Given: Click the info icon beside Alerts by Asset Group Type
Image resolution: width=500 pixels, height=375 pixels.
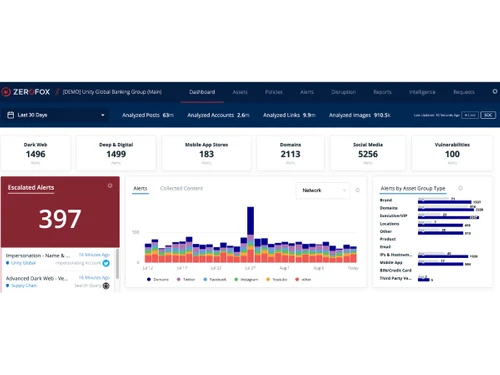Looking at the screenshot, I should coord(460,188).
